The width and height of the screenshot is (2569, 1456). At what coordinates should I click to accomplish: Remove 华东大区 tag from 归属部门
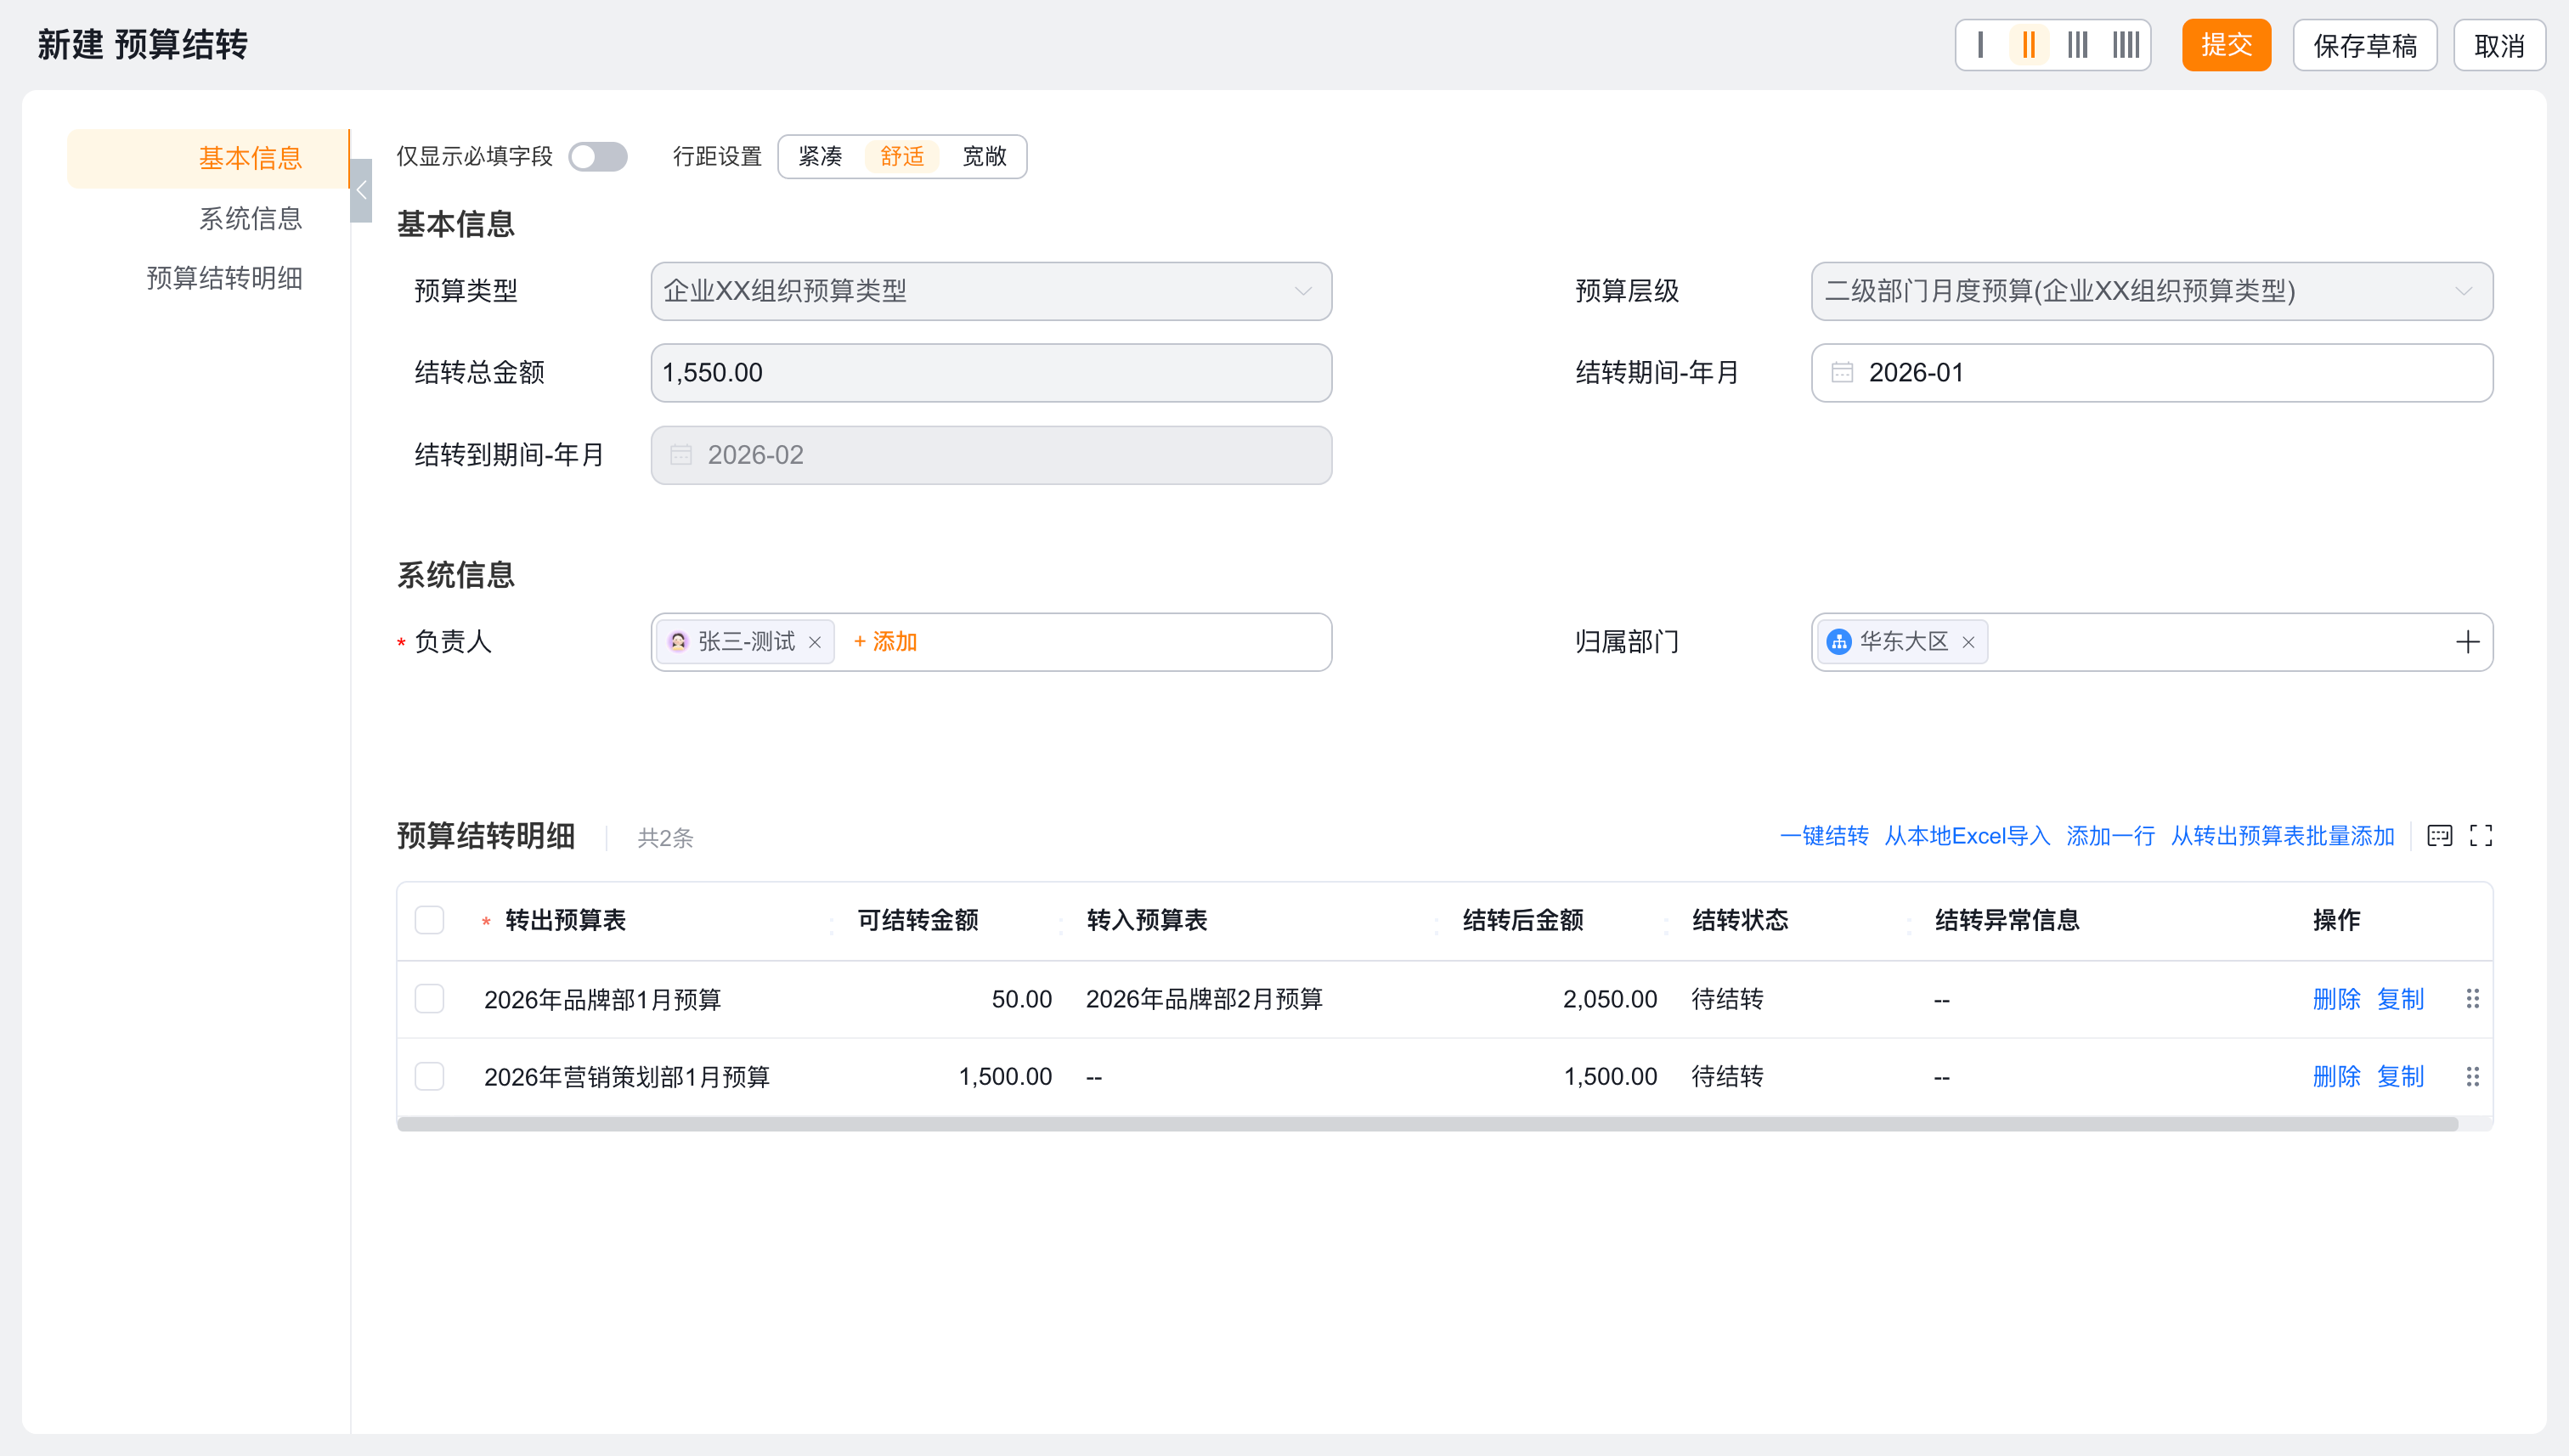1968,643
